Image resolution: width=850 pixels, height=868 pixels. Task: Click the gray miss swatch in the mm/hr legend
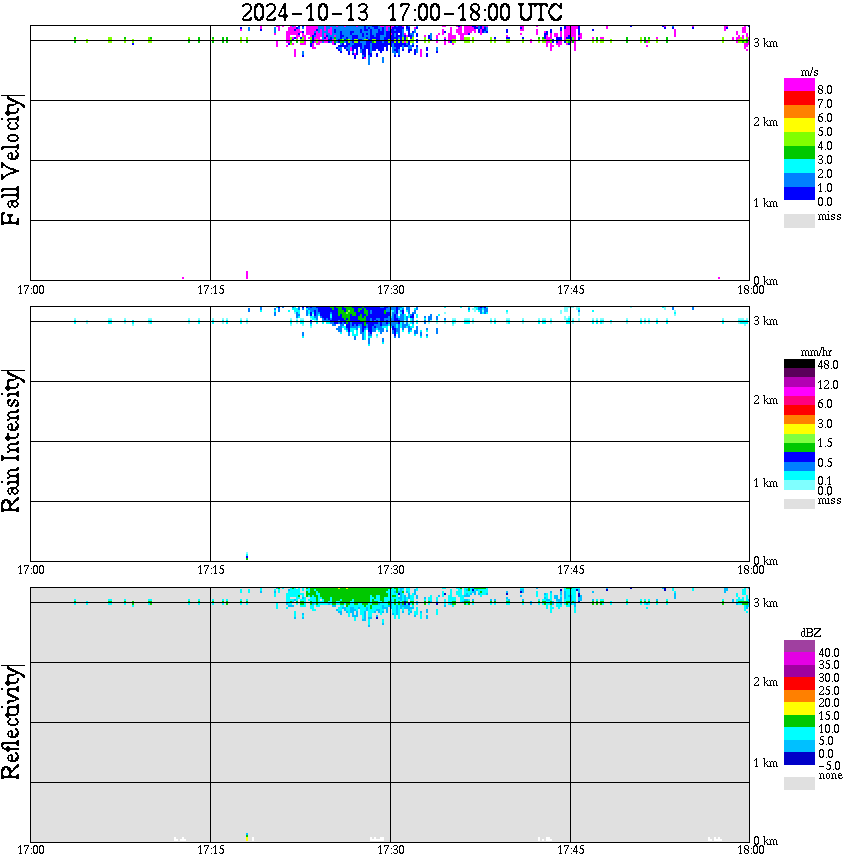799,504
